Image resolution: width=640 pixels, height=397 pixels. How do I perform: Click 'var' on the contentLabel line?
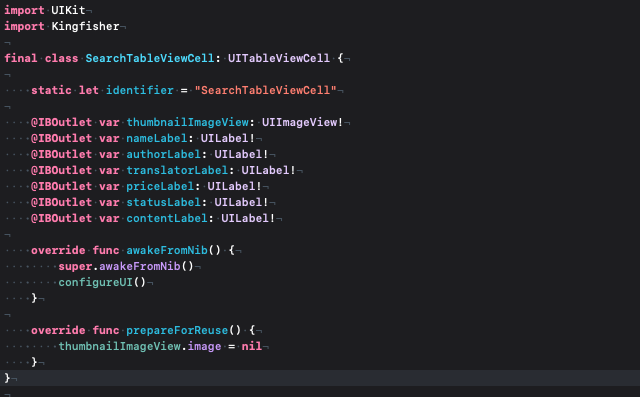109,218
